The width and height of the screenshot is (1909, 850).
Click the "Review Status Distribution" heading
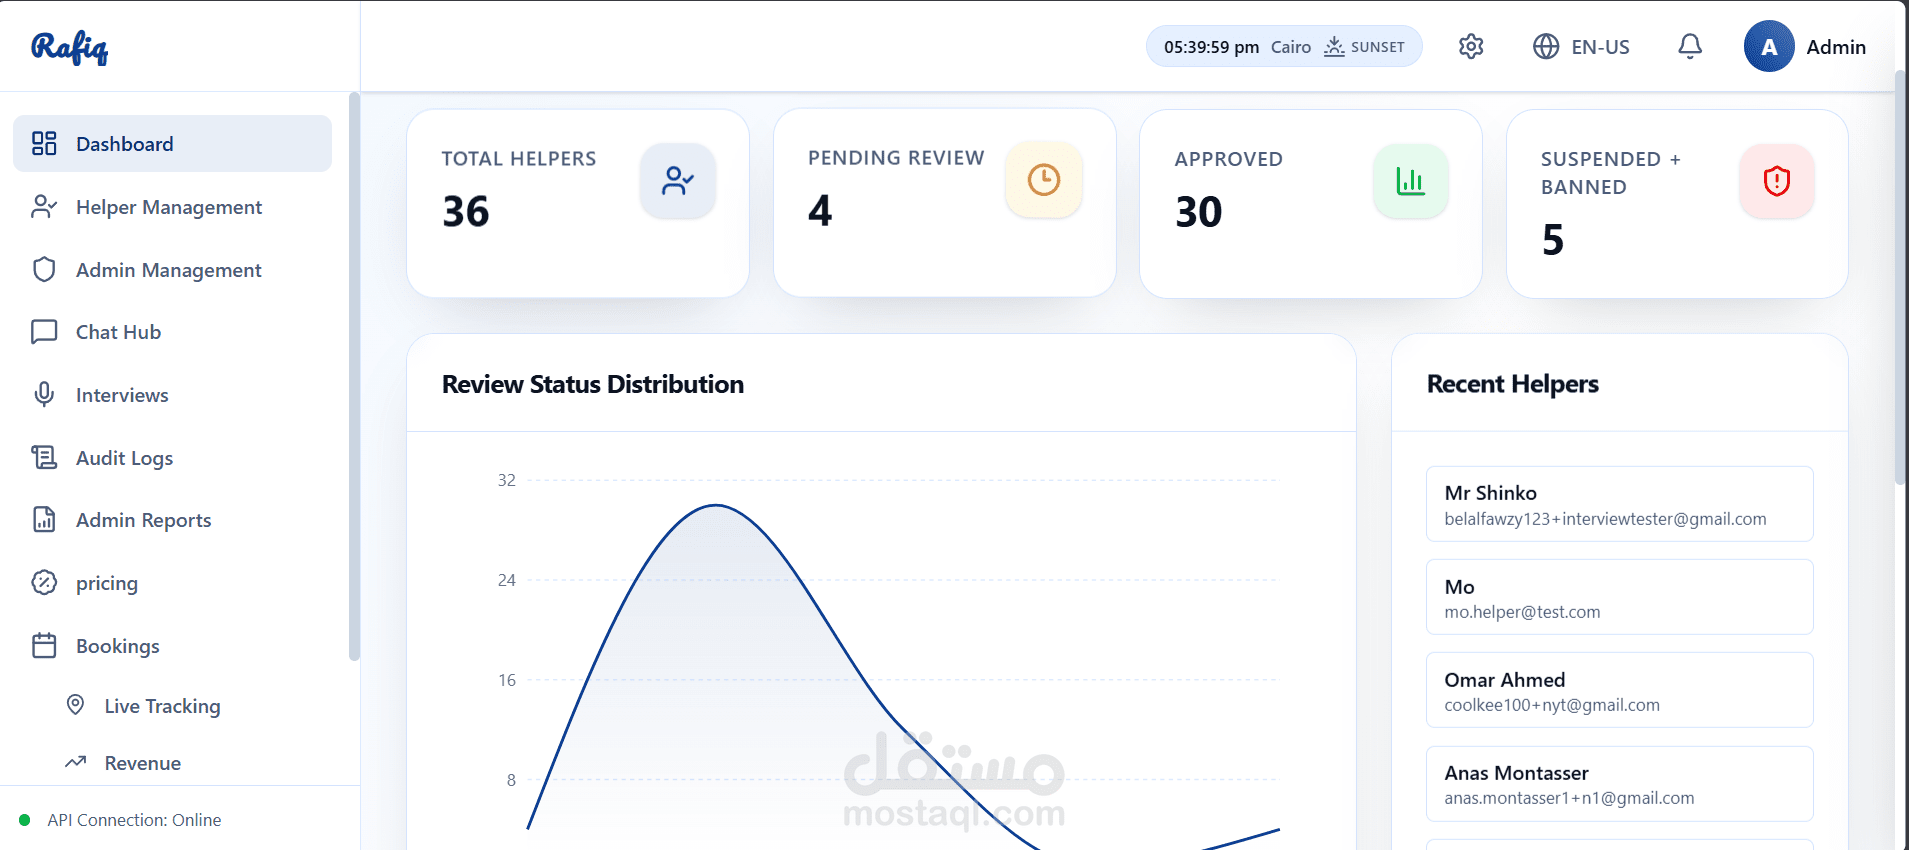pyautogui.click(x=593, y=384)
